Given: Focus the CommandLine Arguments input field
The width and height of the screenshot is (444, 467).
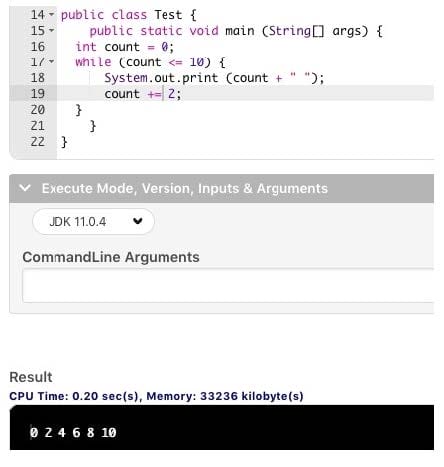Looking at the screenshot, I should (228, 286).
